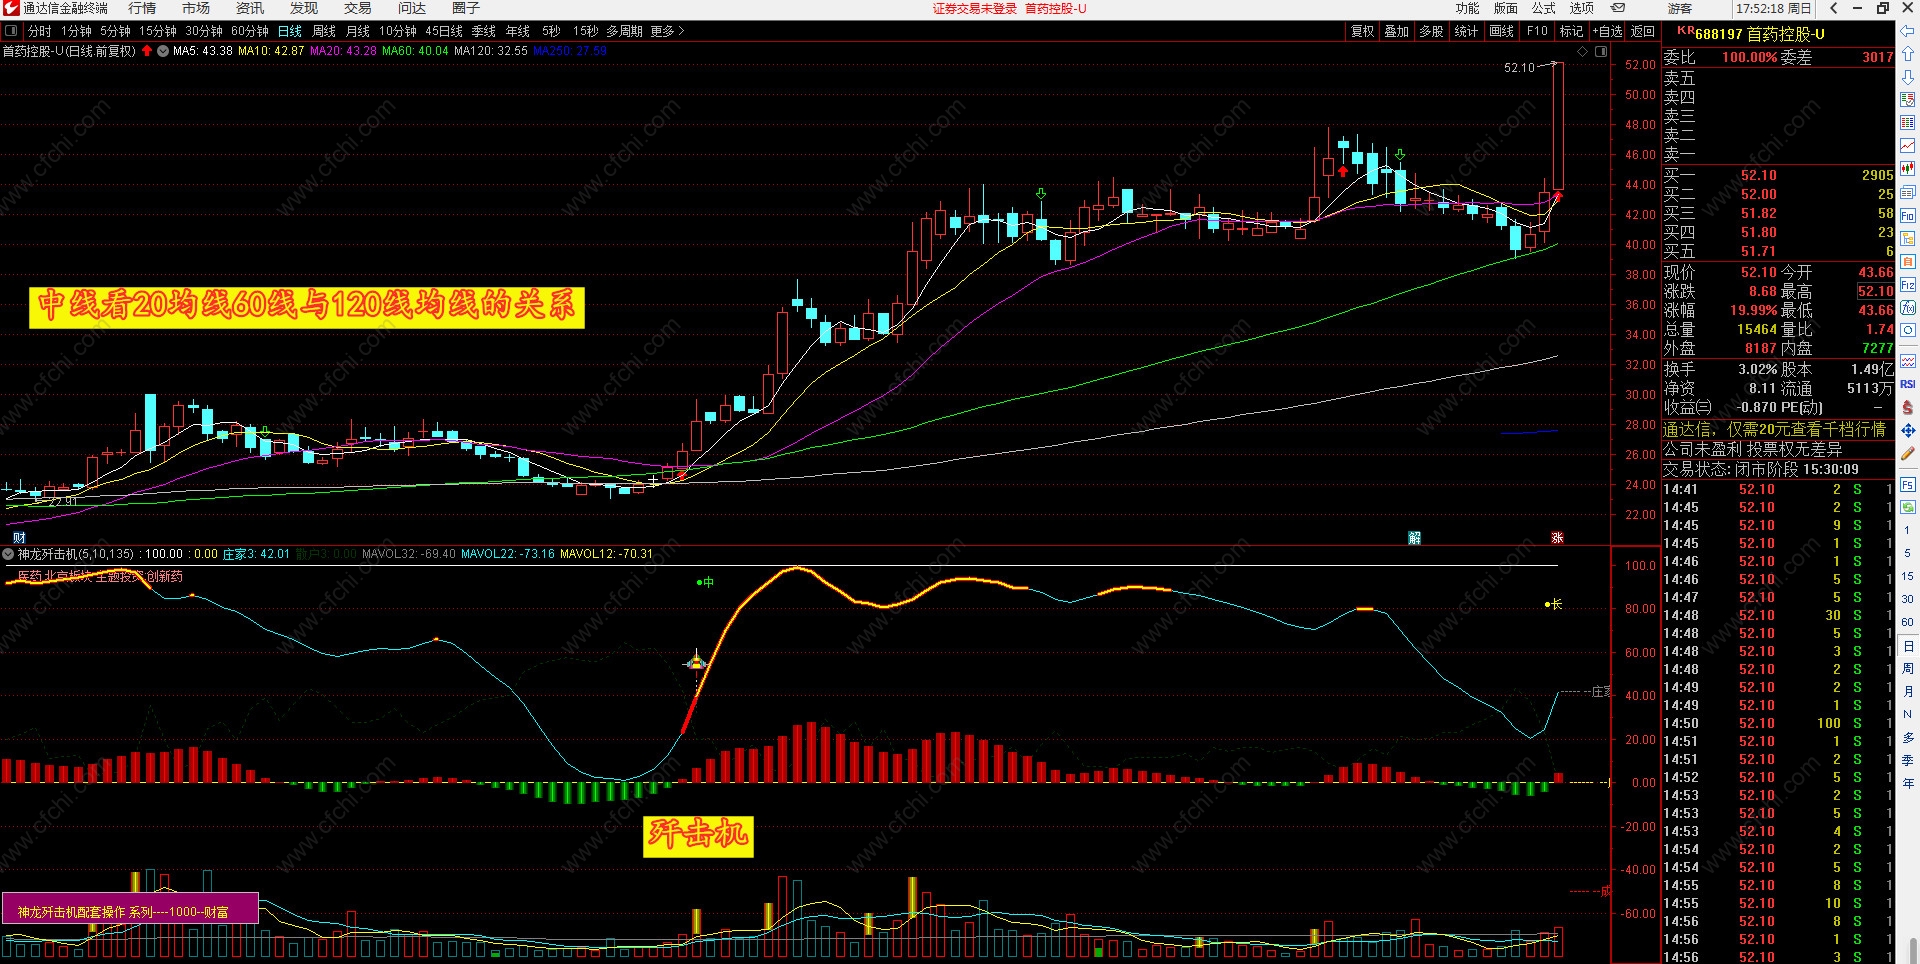Open the candlestick chart sidebar icon
The width and height of the screenshot is (1920, 964).
point(1908,169)
